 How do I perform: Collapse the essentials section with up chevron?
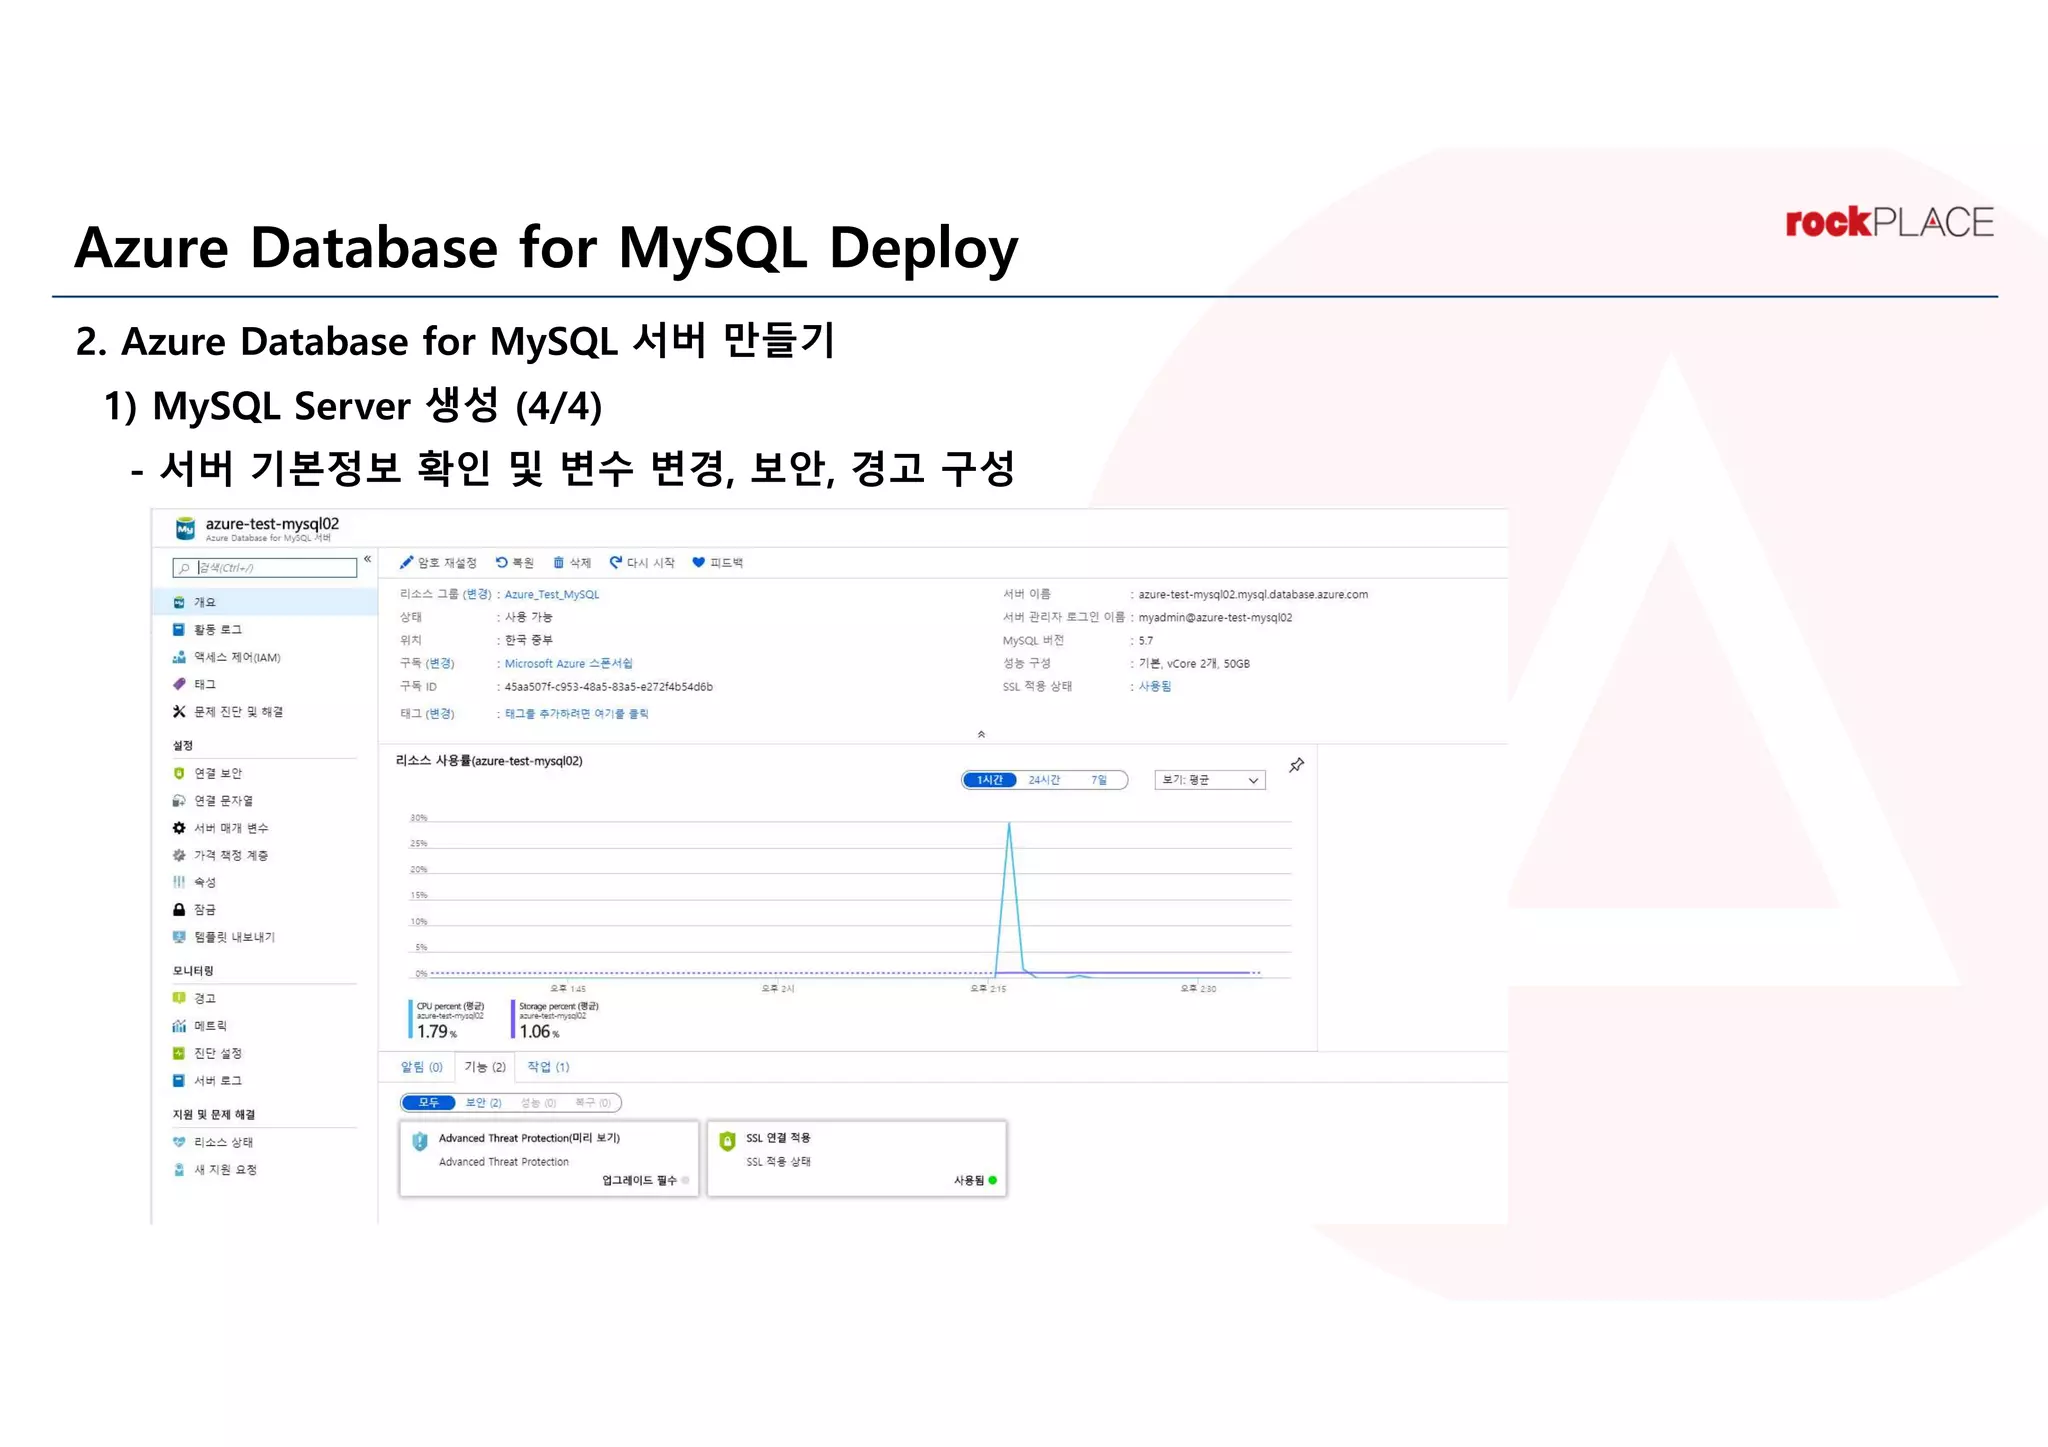[x=981, y=734]
